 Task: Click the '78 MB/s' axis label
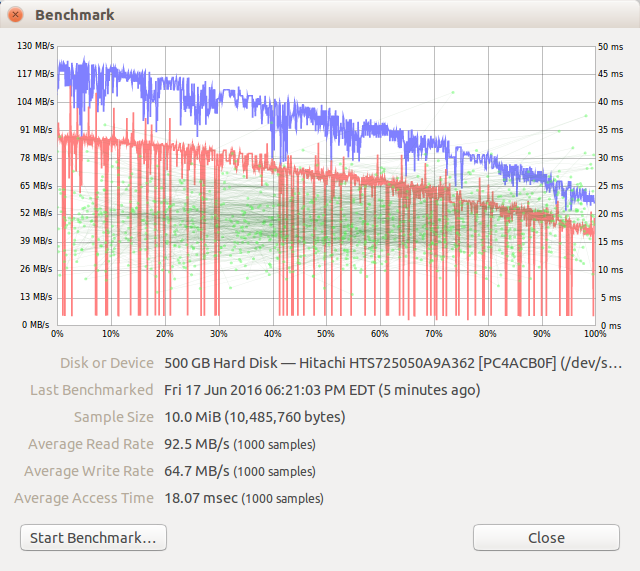click(x=36, y=158)
